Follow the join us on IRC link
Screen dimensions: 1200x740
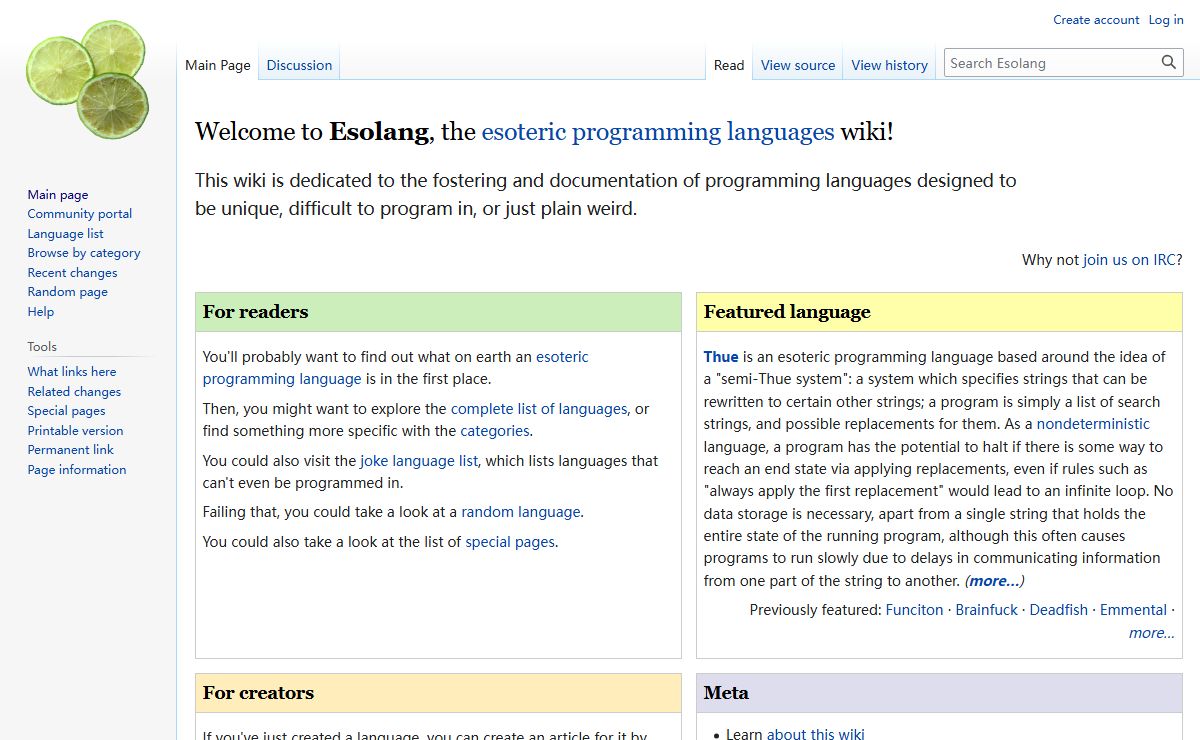1129,260
